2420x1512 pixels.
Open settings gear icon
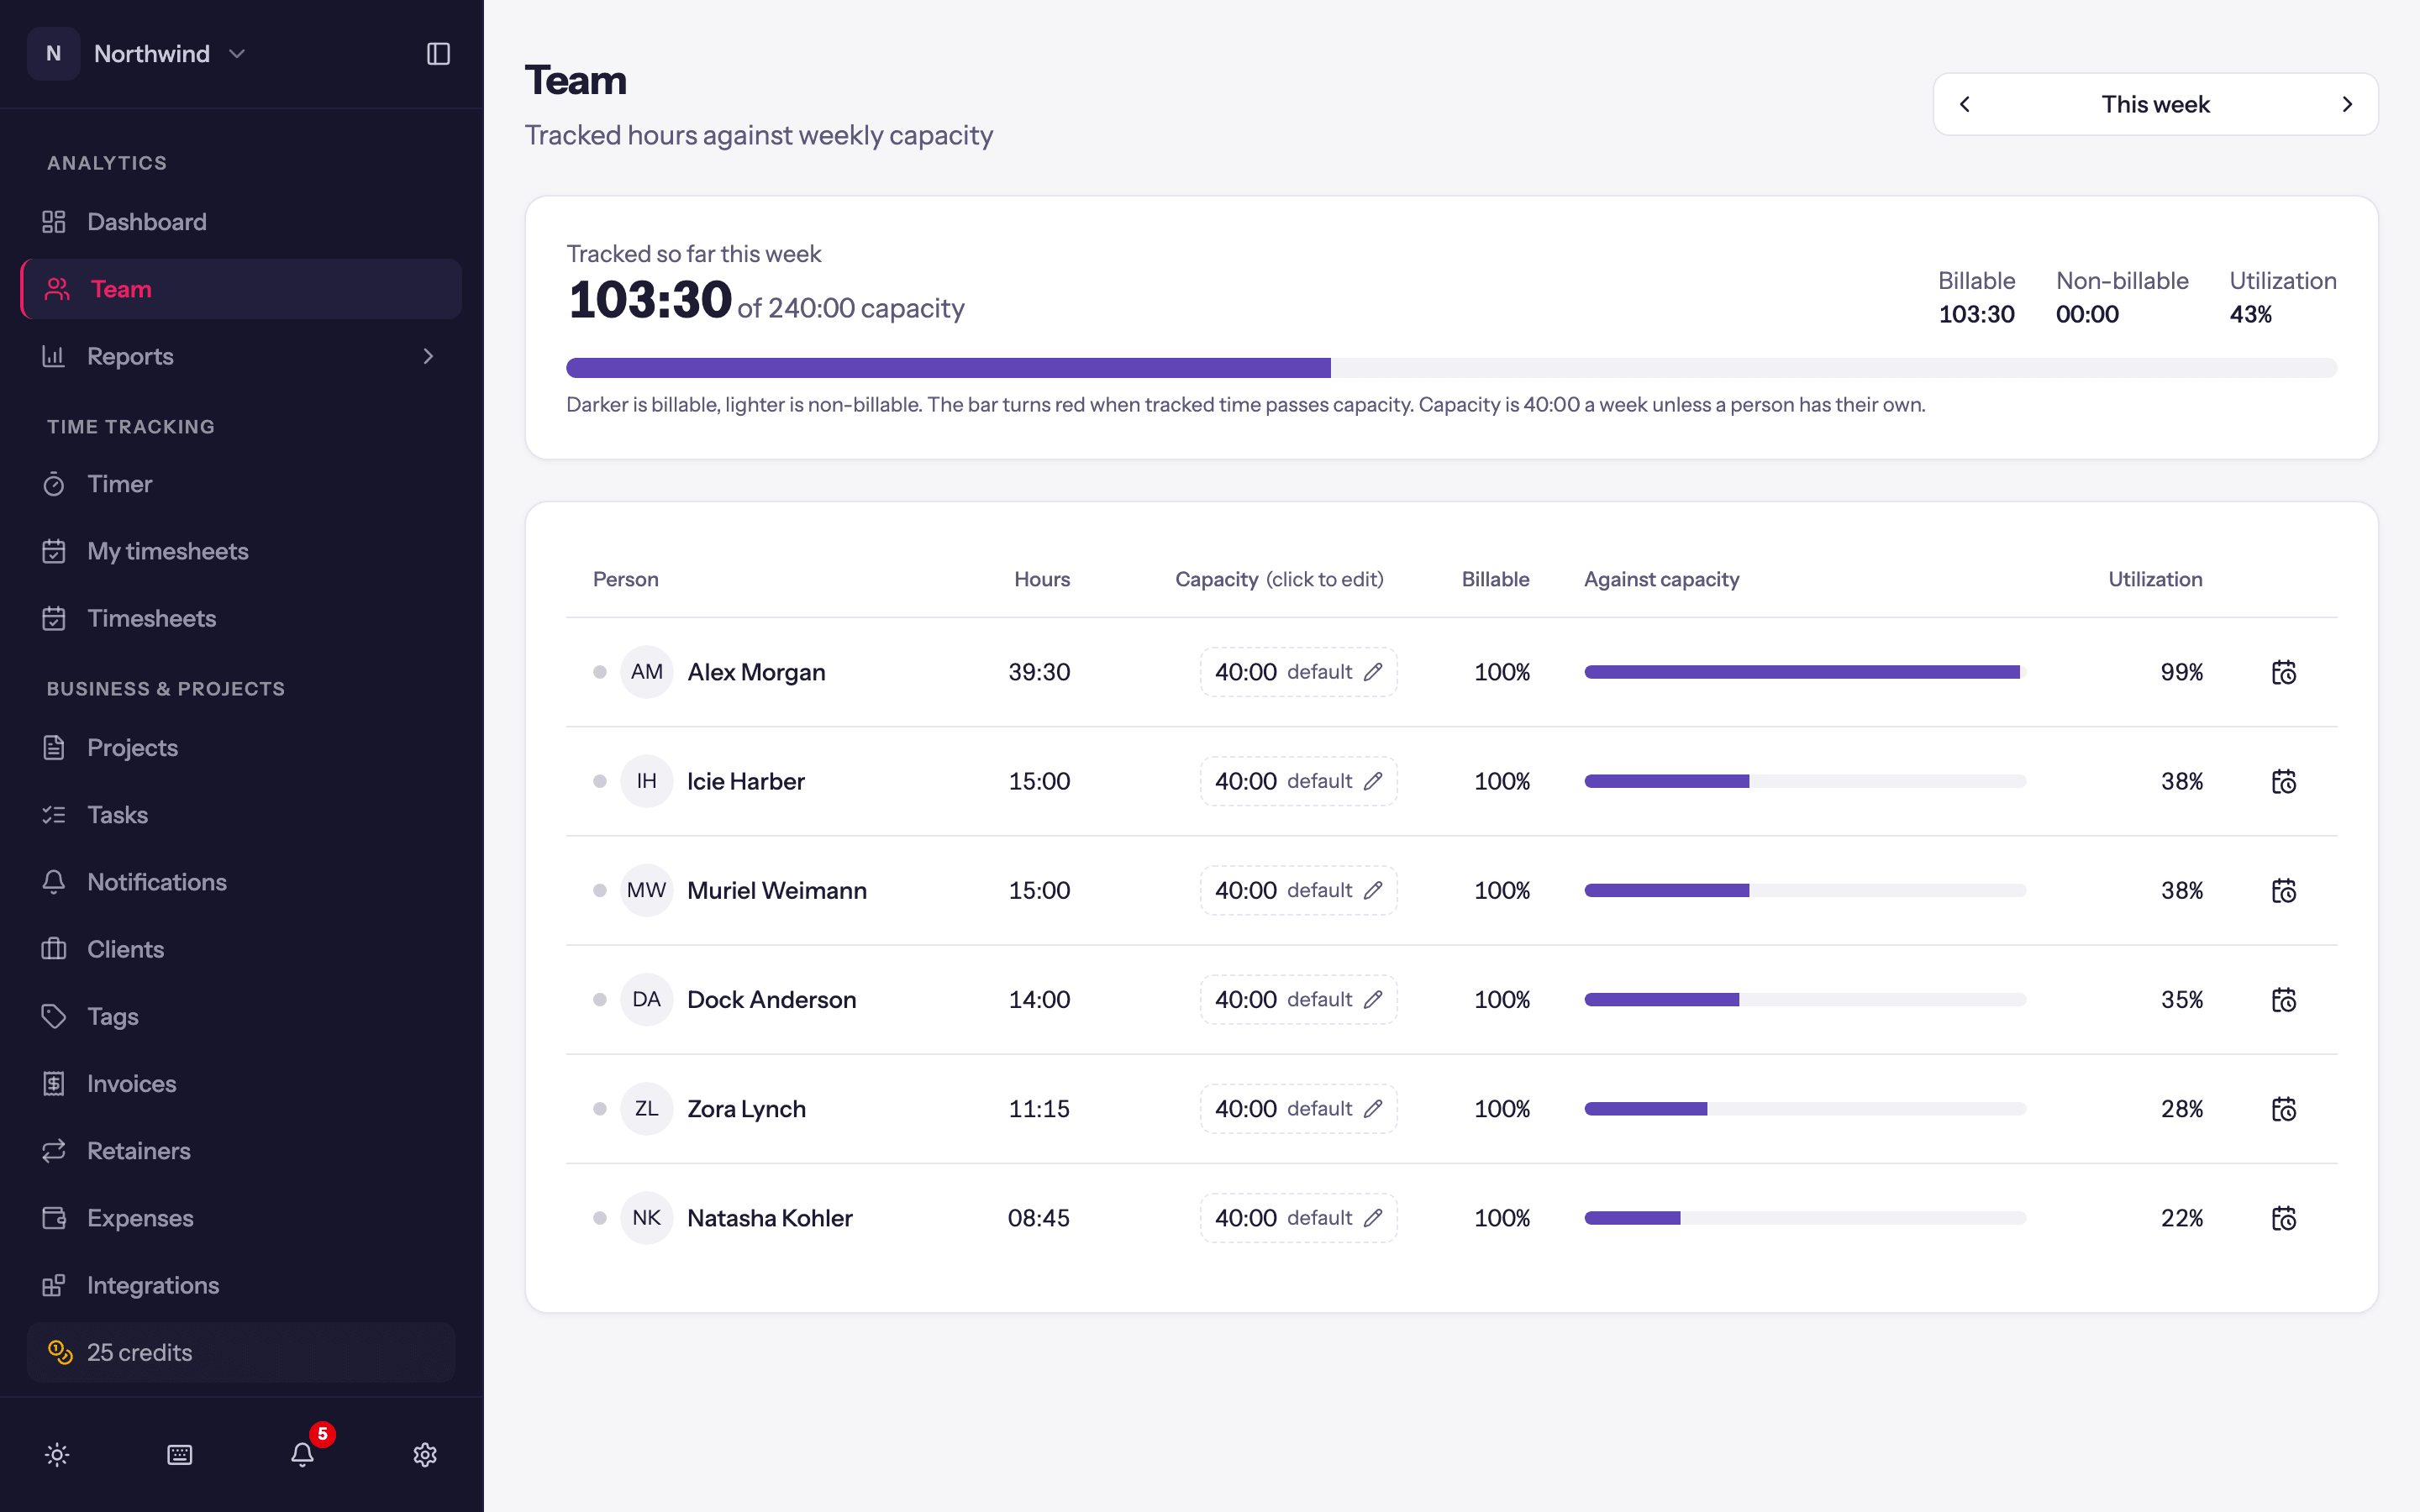coord(425,1454)
